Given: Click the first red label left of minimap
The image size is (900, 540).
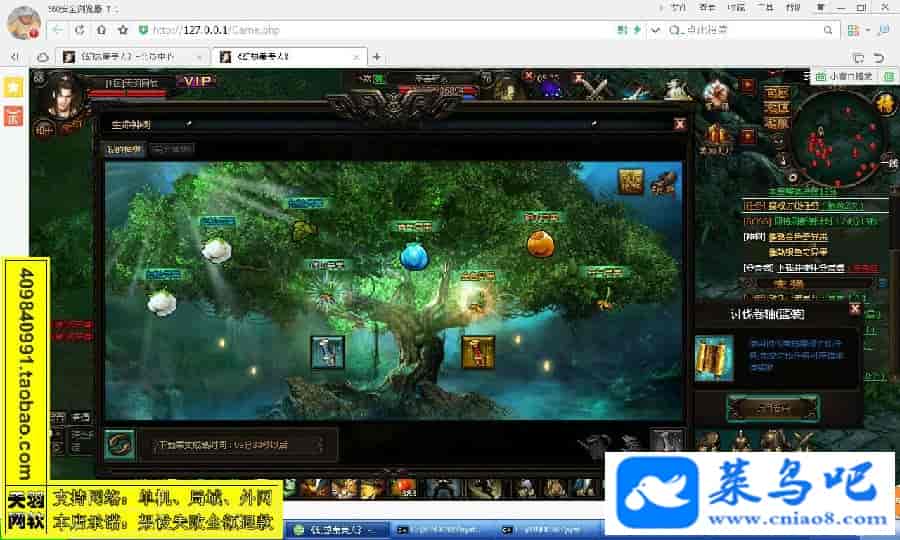Looking at the screenshot, I should coord(777,92).
